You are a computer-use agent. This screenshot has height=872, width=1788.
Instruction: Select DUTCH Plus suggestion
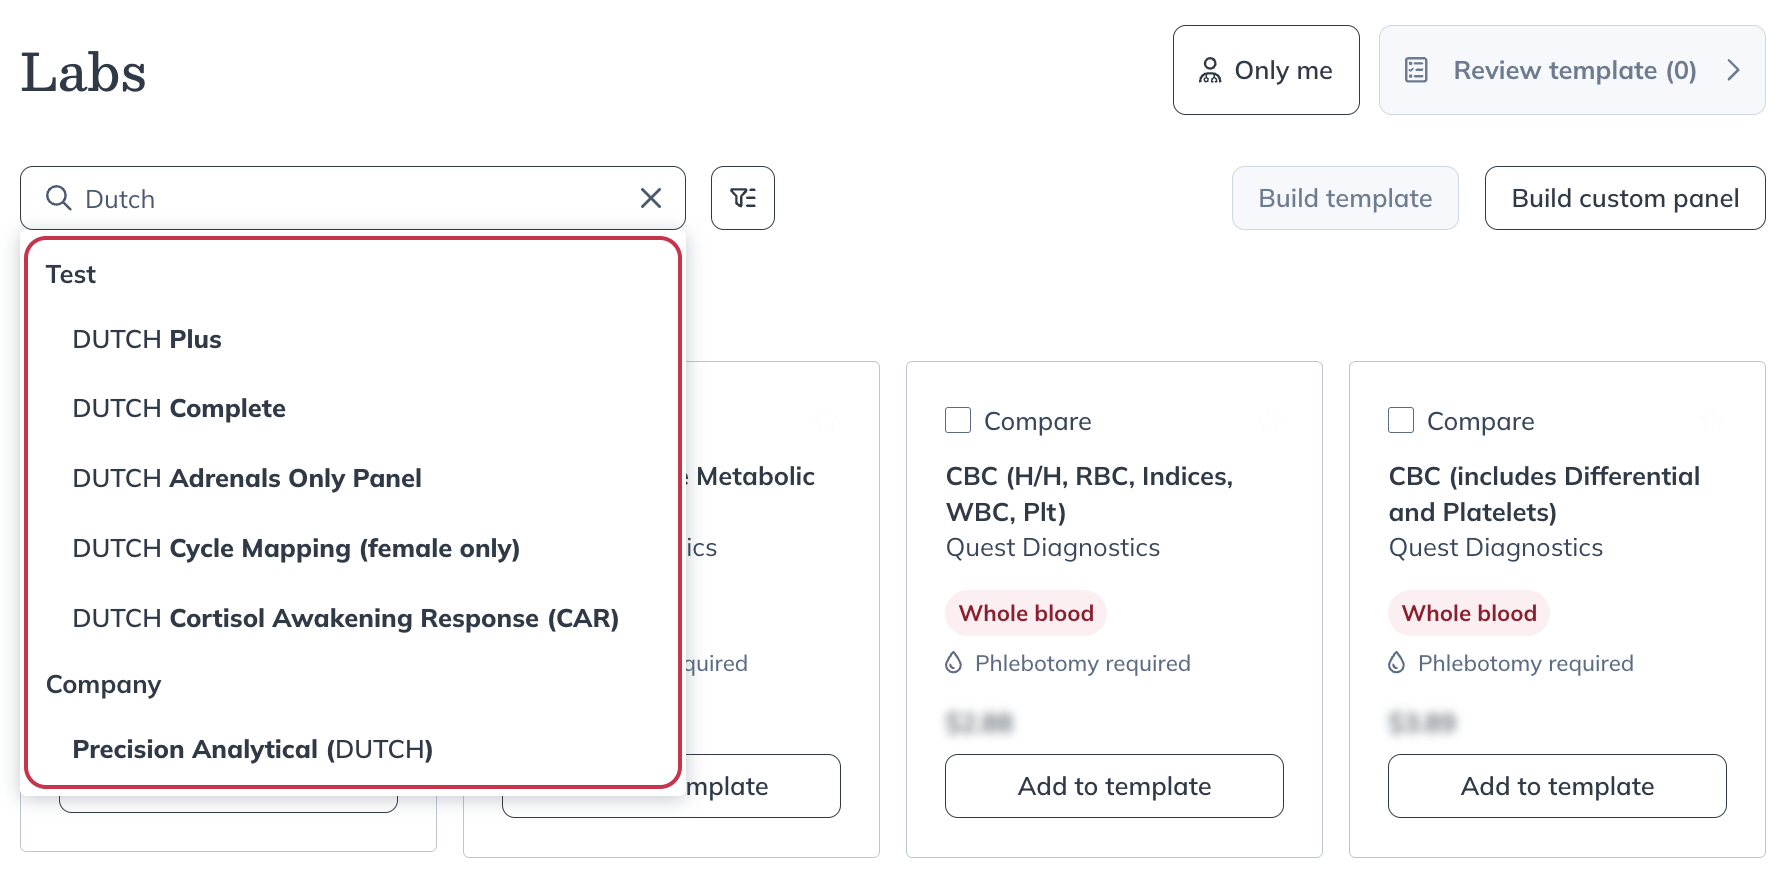147,339
